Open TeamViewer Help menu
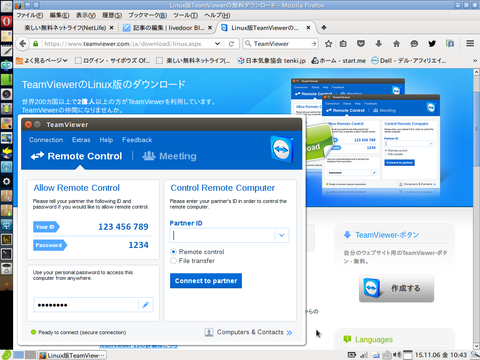Viewport: 480px width, 360px height. 106,140
